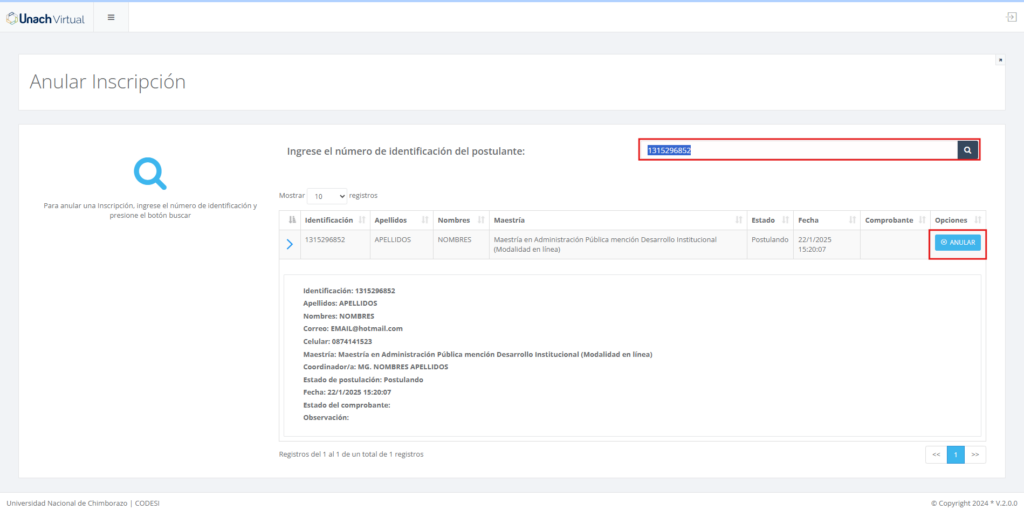Click the identification number input field
Image resolution: width=1024 pixels, height=510 pixels.
(x=798, y=150)
